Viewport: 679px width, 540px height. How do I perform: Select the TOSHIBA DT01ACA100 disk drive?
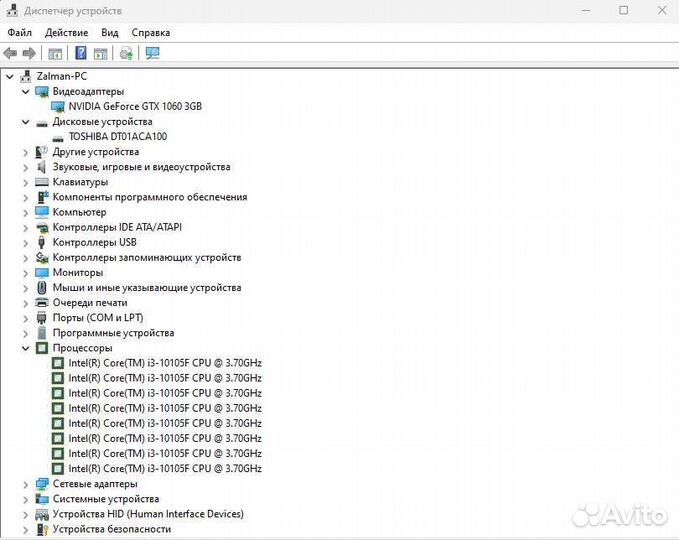(x=117, y=137)
